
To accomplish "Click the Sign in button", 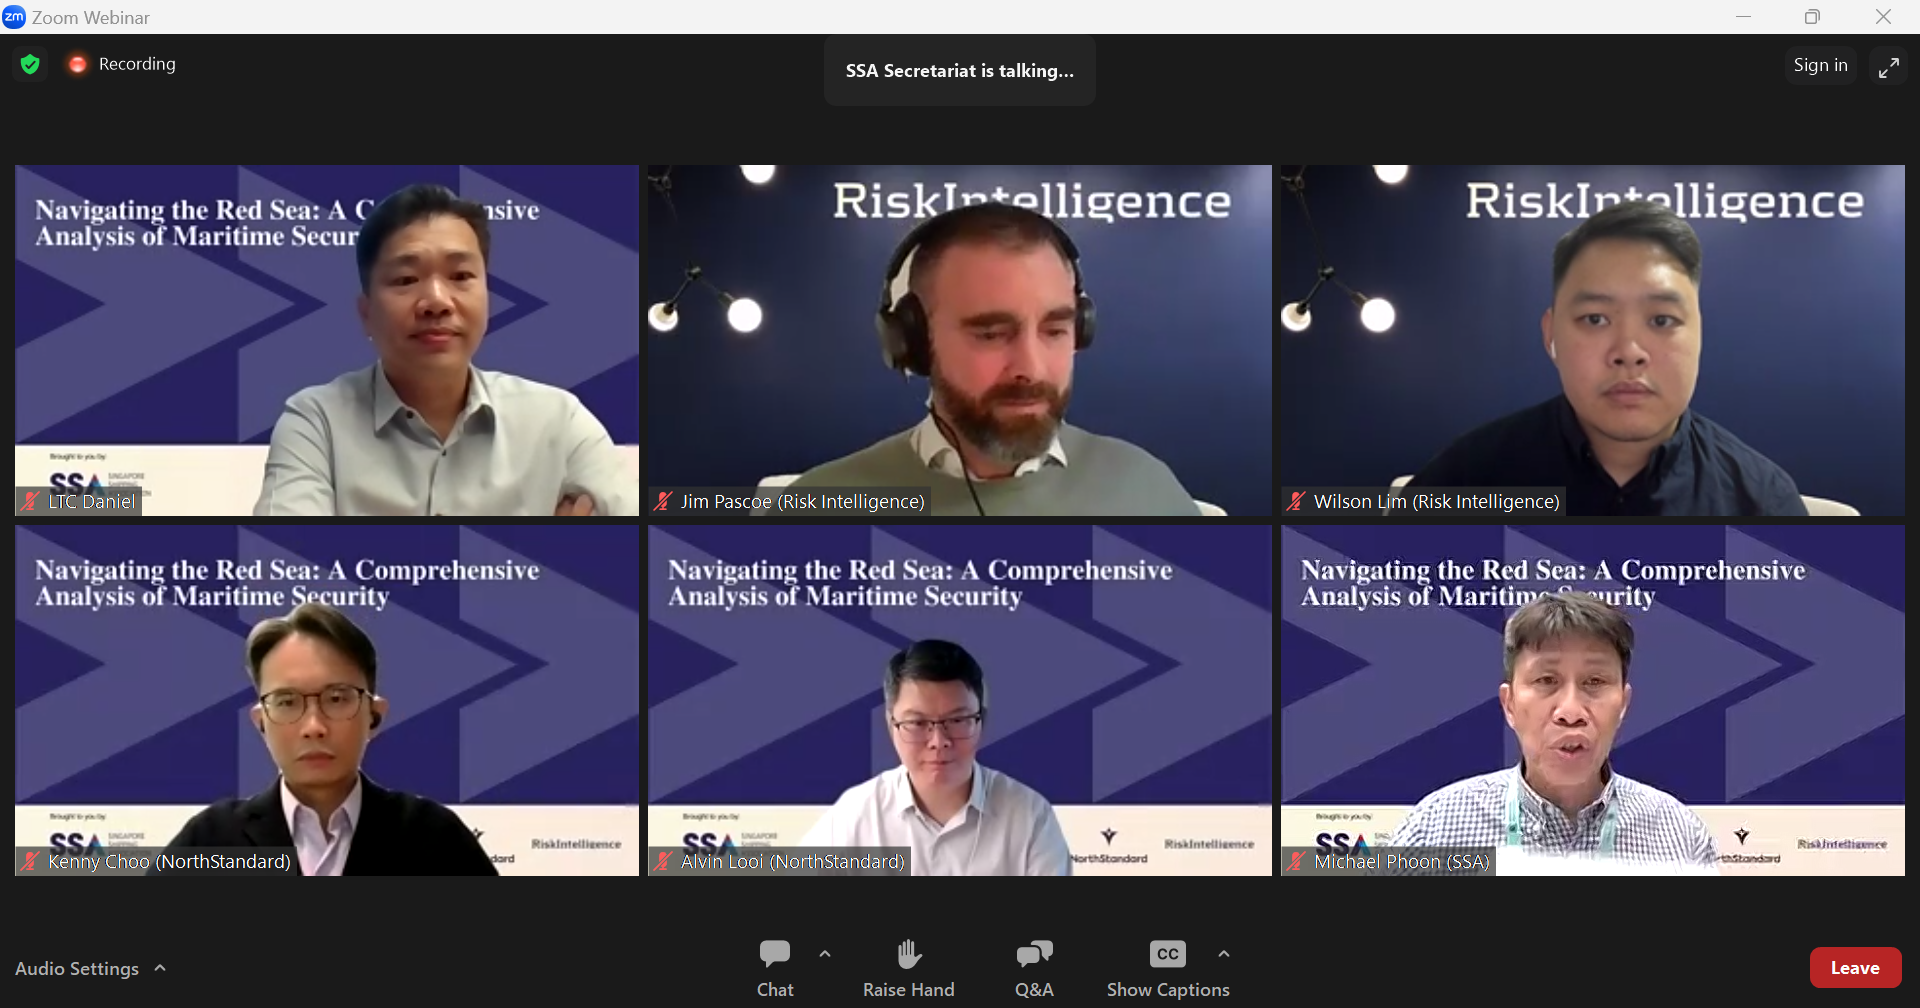I will pos(1820,65).
